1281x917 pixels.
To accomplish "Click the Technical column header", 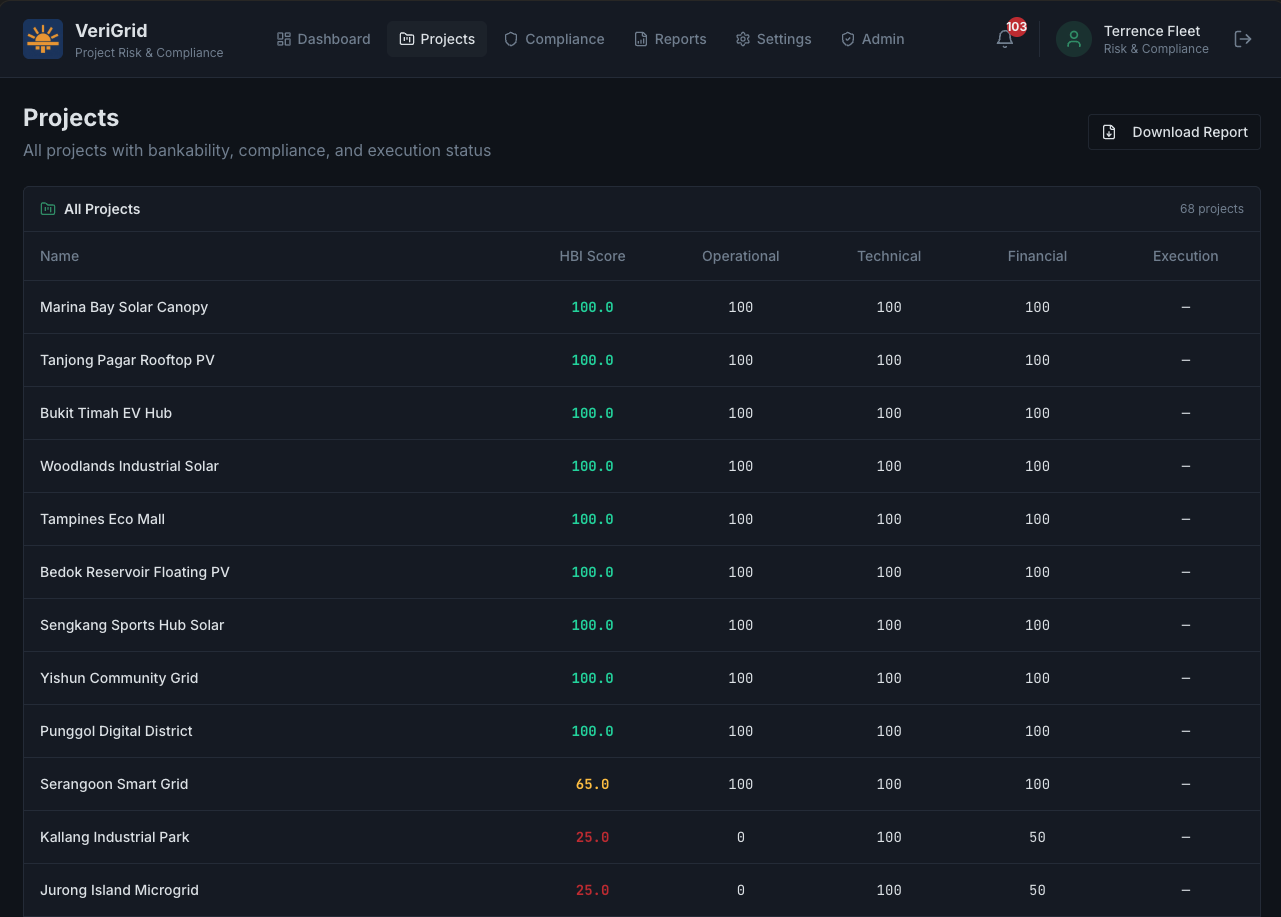I will point(889,256).
